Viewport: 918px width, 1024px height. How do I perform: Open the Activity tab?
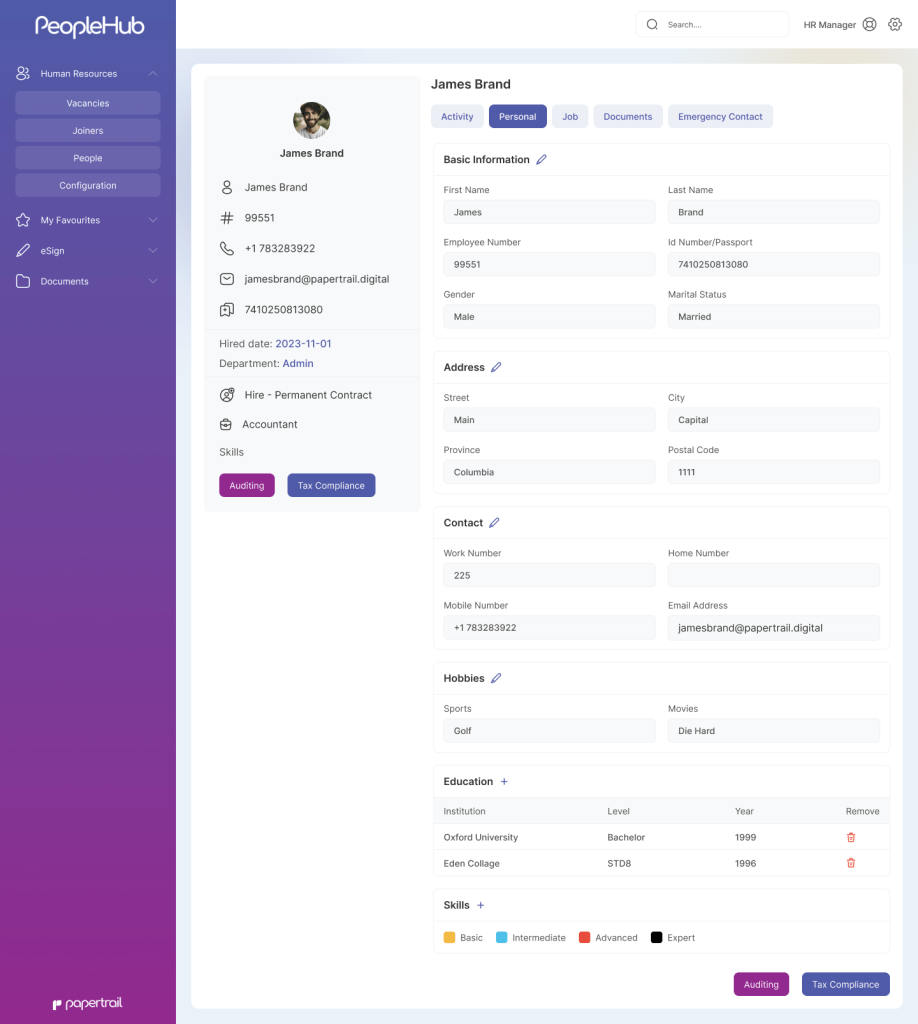click(456, 116)
